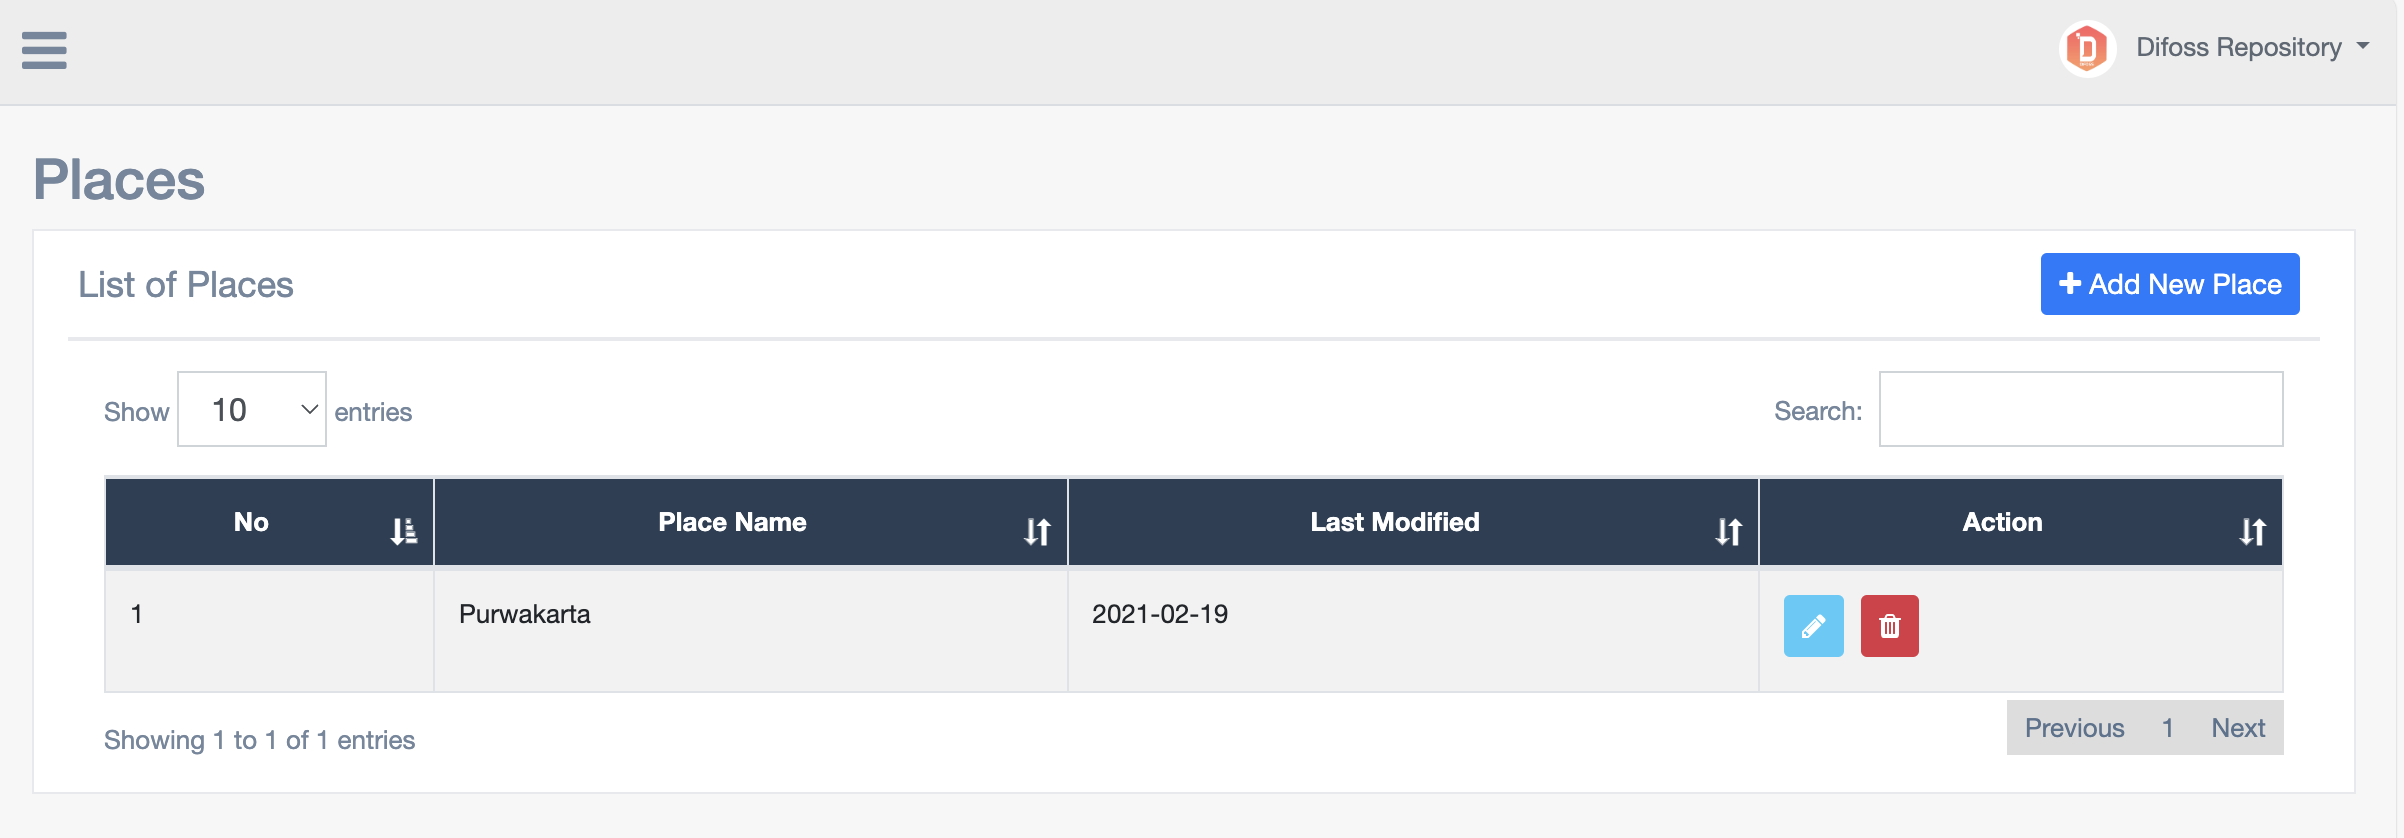2404x838 pixels.
Task: Click the pencil edit icon for Purwakarta
Action: 1813,626
